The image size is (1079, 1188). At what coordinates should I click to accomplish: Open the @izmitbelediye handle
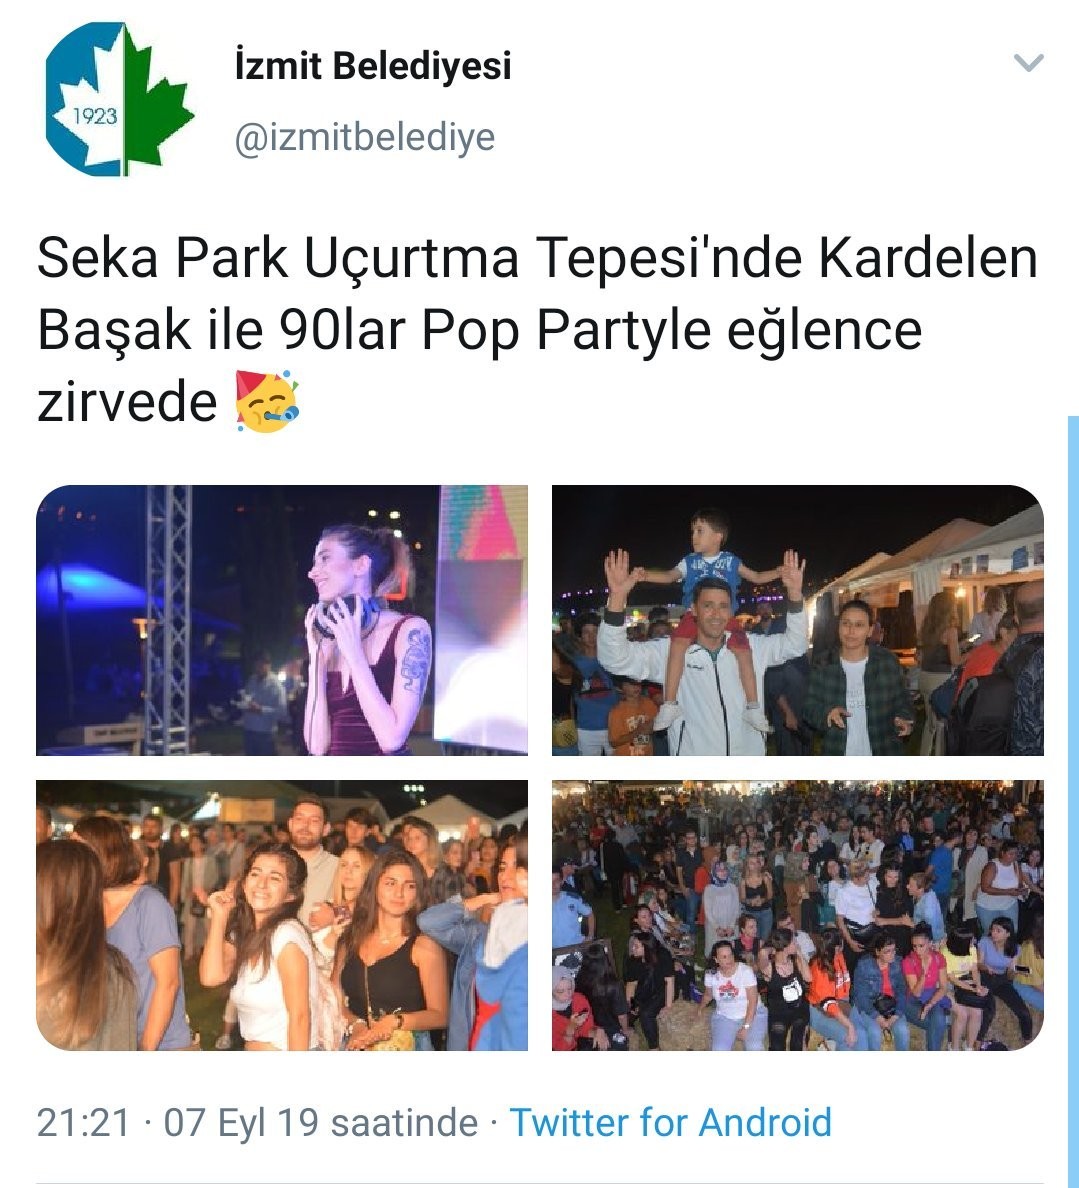(x=364, y=137)
